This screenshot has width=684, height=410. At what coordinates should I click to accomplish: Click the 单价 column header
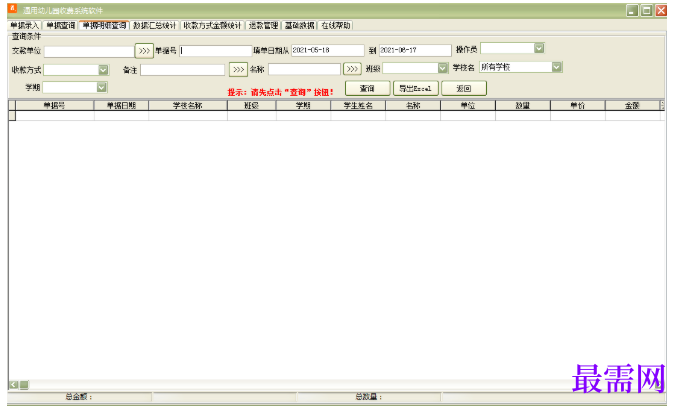point(578,105)
